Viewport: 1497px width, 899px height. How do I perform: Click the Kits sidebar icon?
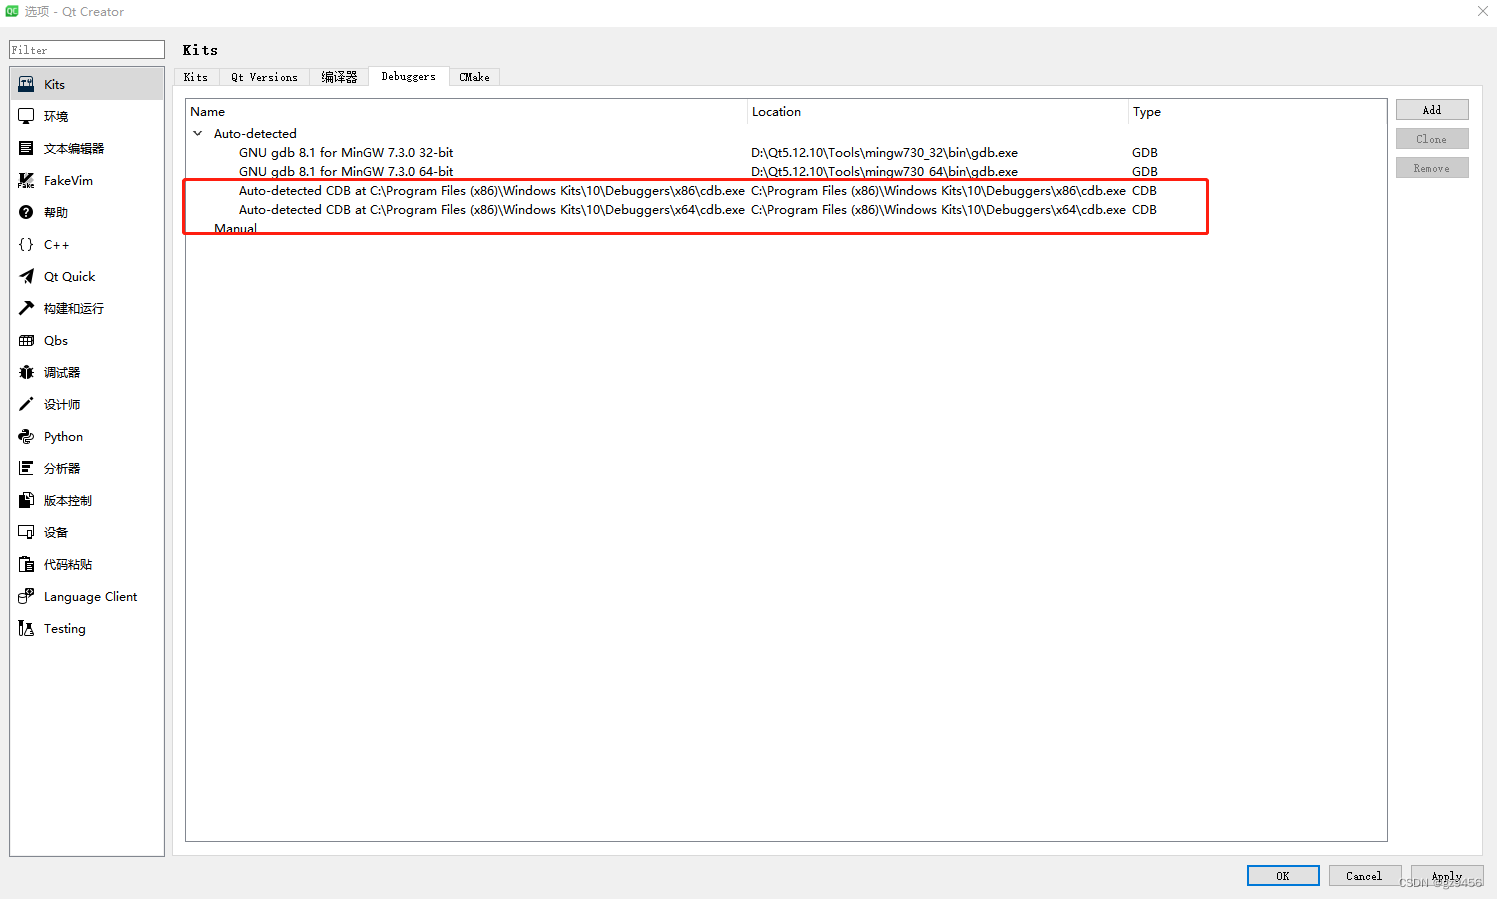(x=26, y=84)
